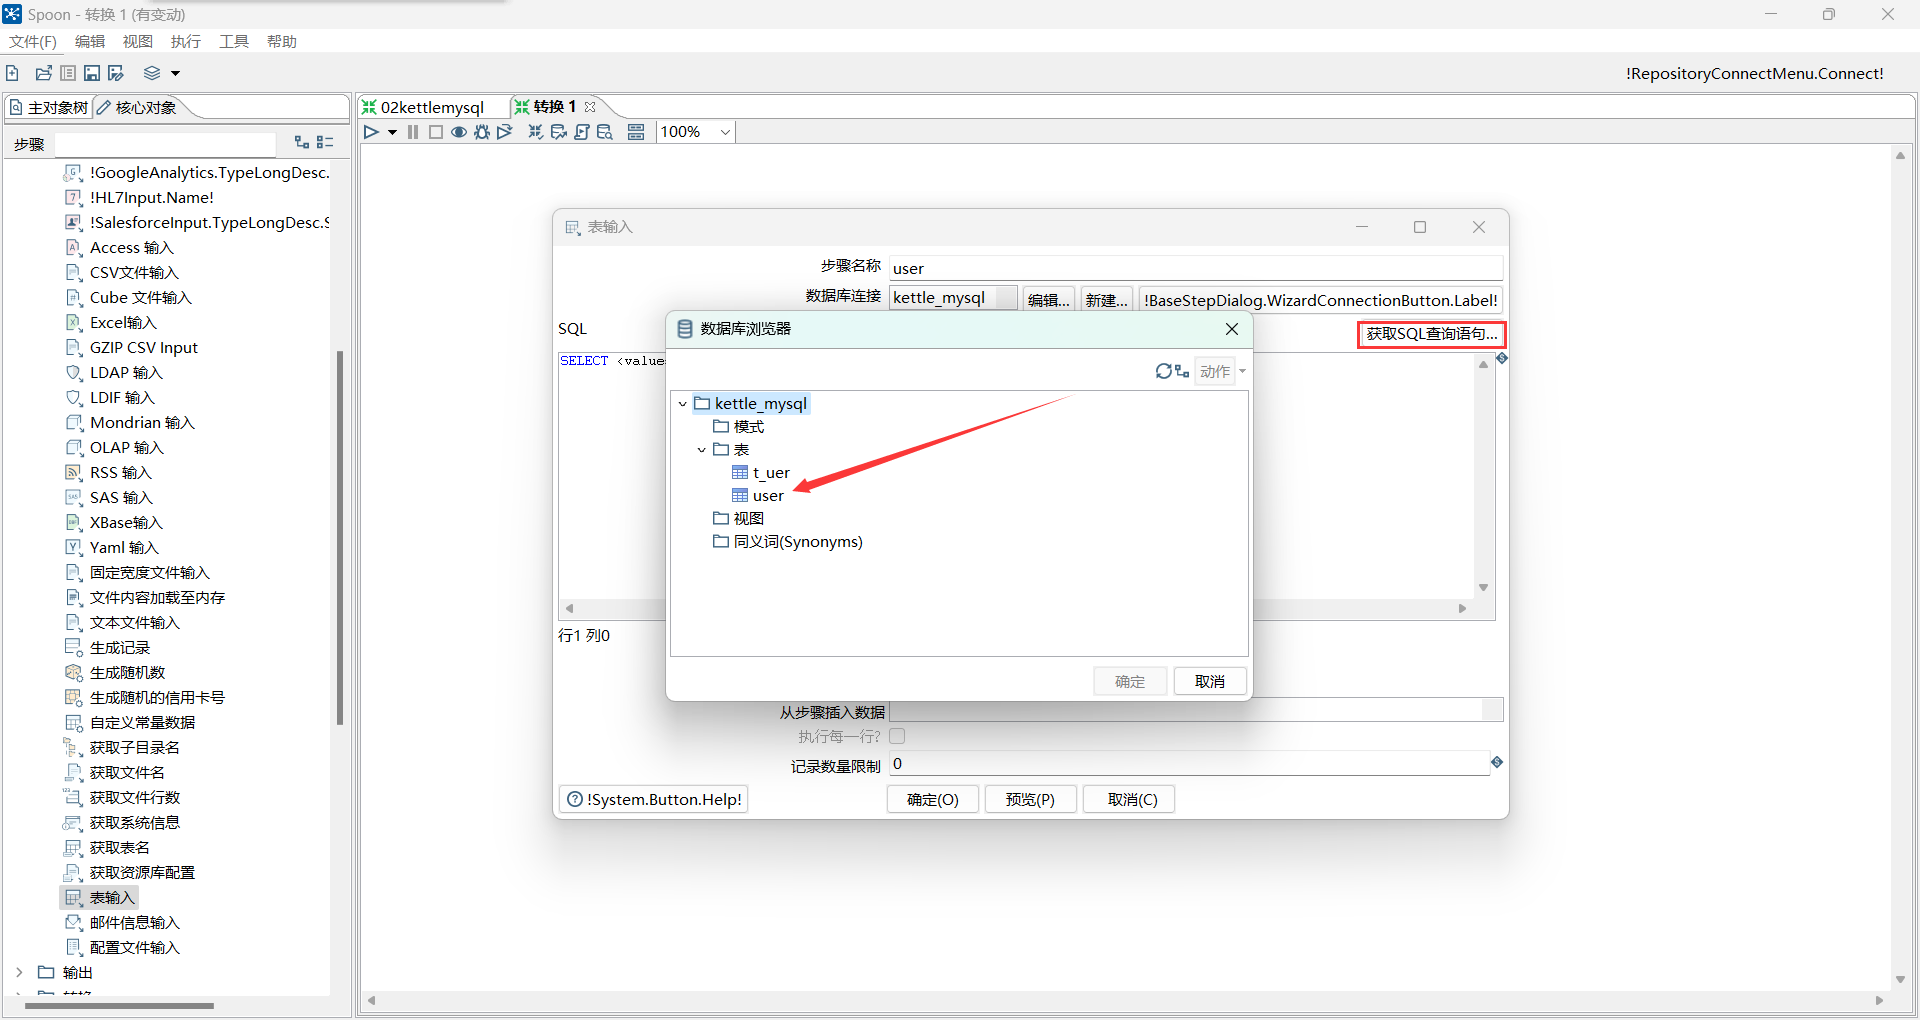Toggle the 执行每一行 checkbox

click(x=897, y=736)
